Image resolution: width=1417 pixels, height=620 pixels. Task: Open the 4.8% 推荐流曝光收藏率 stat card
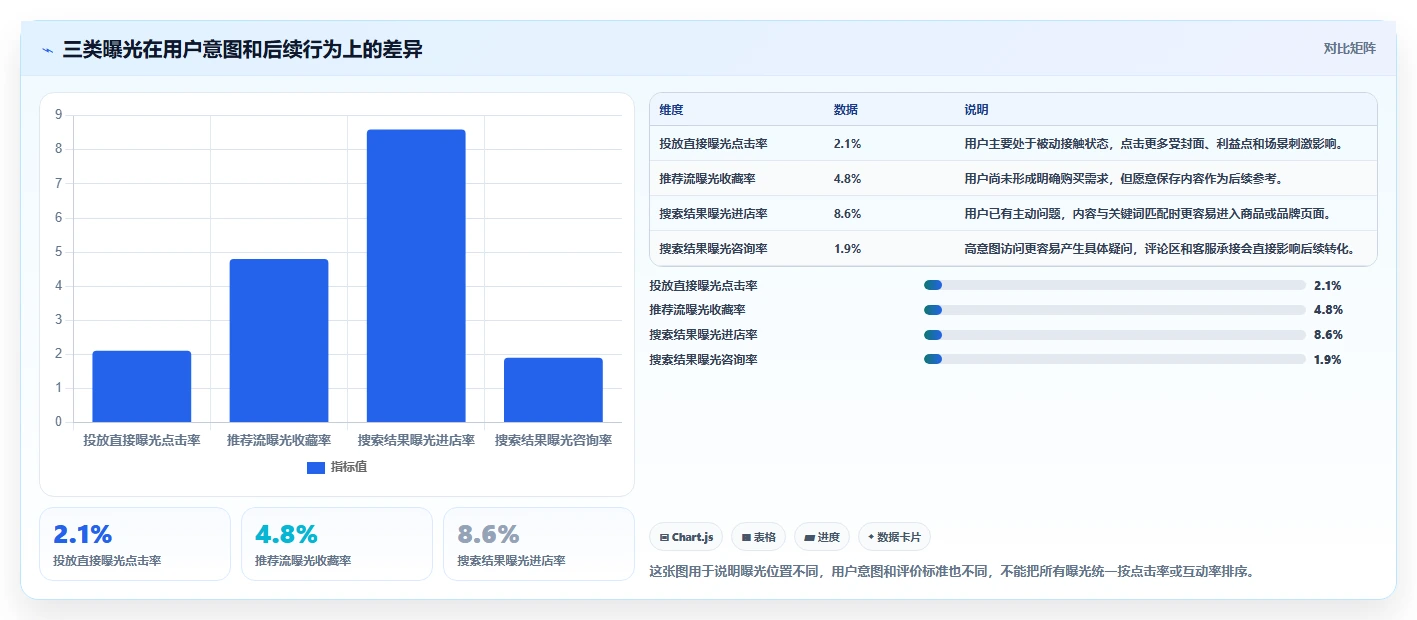(337, 544)
